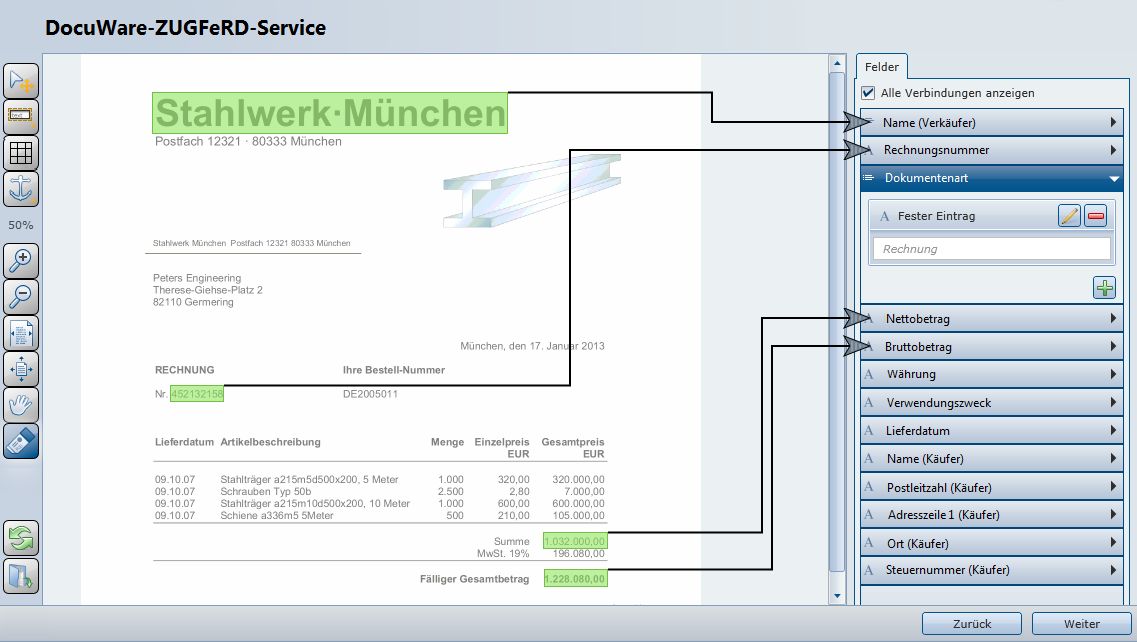1137x642 pixels.
Task: Remove the Fester Eintrag entry
Action: pyautogui.click(x=1096, y=215)
